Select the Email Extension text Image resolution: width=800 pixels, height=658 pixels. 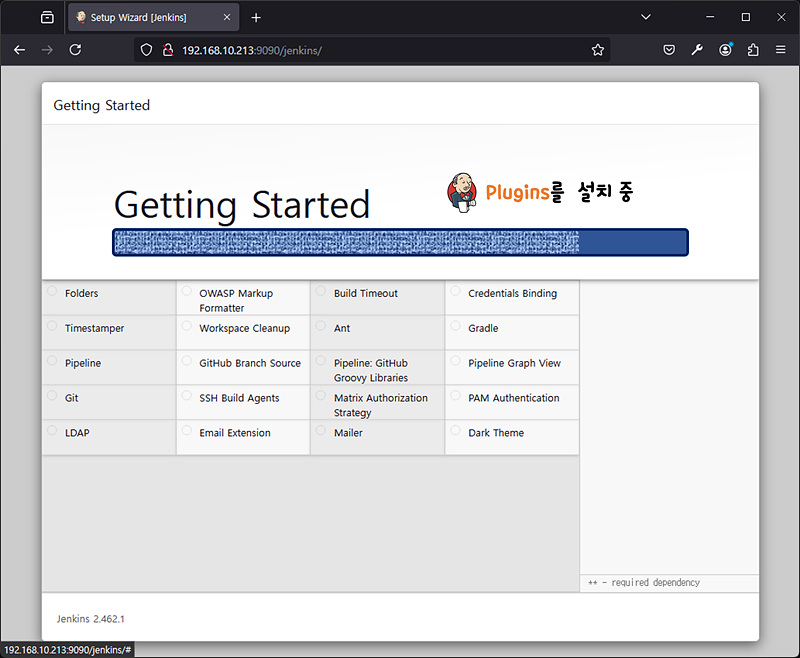coord(235,433)
